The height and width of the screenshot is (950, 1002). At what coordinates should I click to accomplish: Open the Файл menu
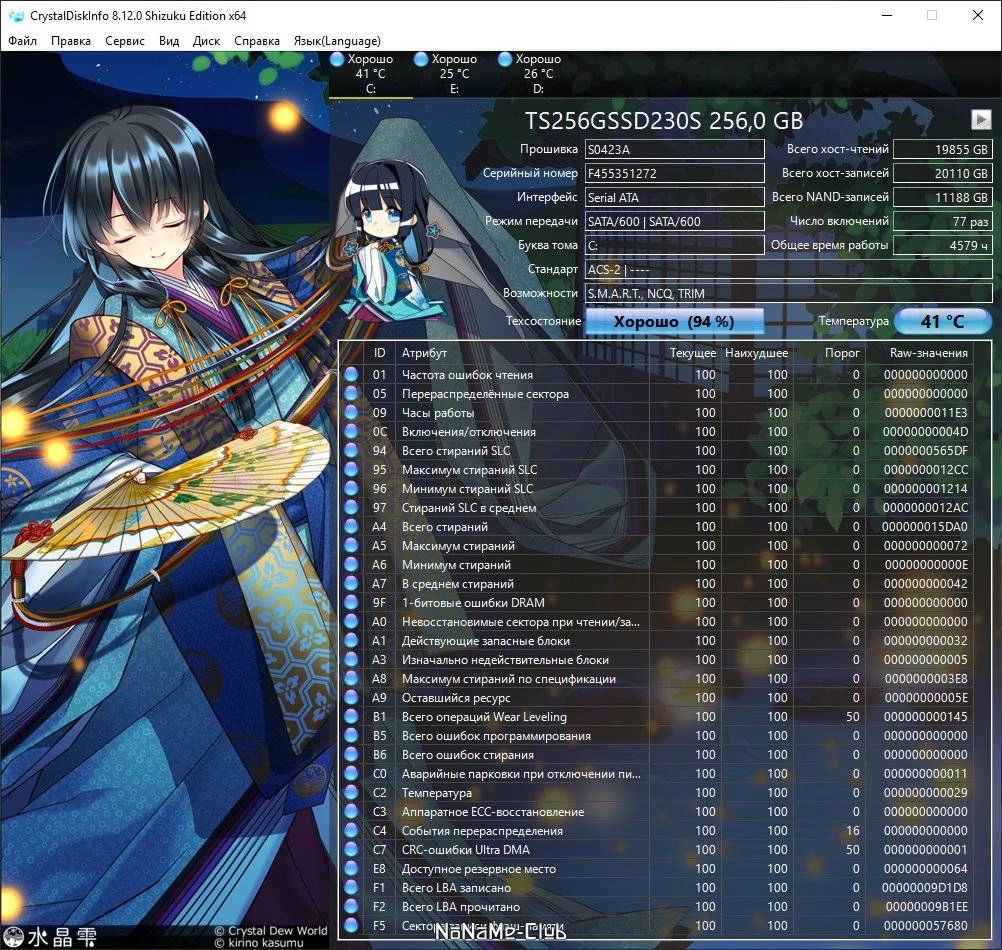22,41
